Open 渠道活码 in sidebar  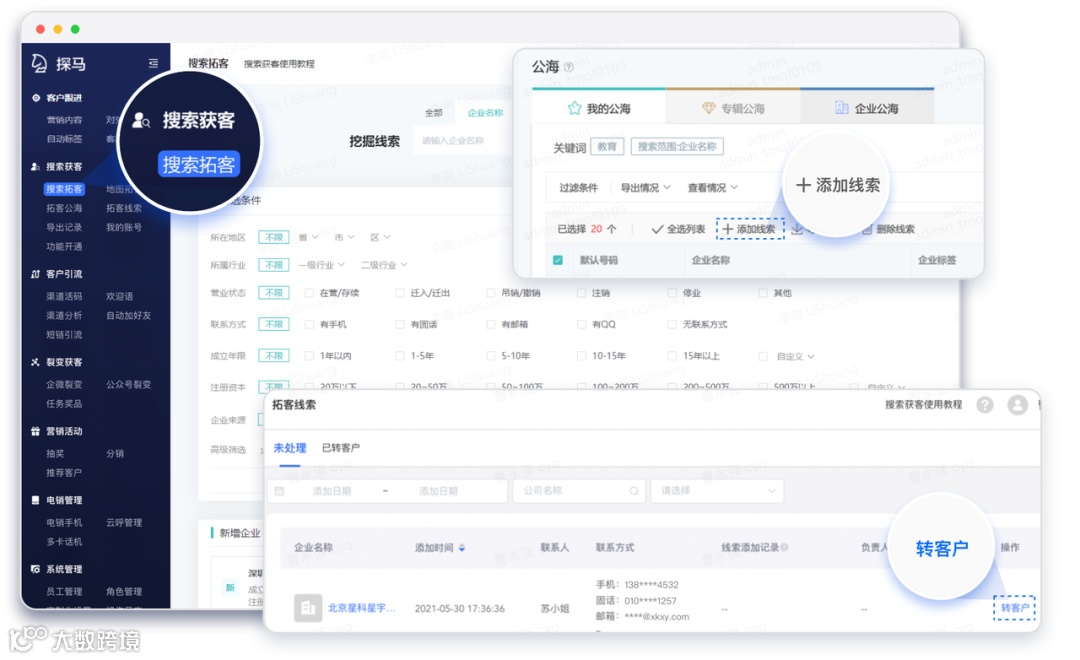pos(64,296)
